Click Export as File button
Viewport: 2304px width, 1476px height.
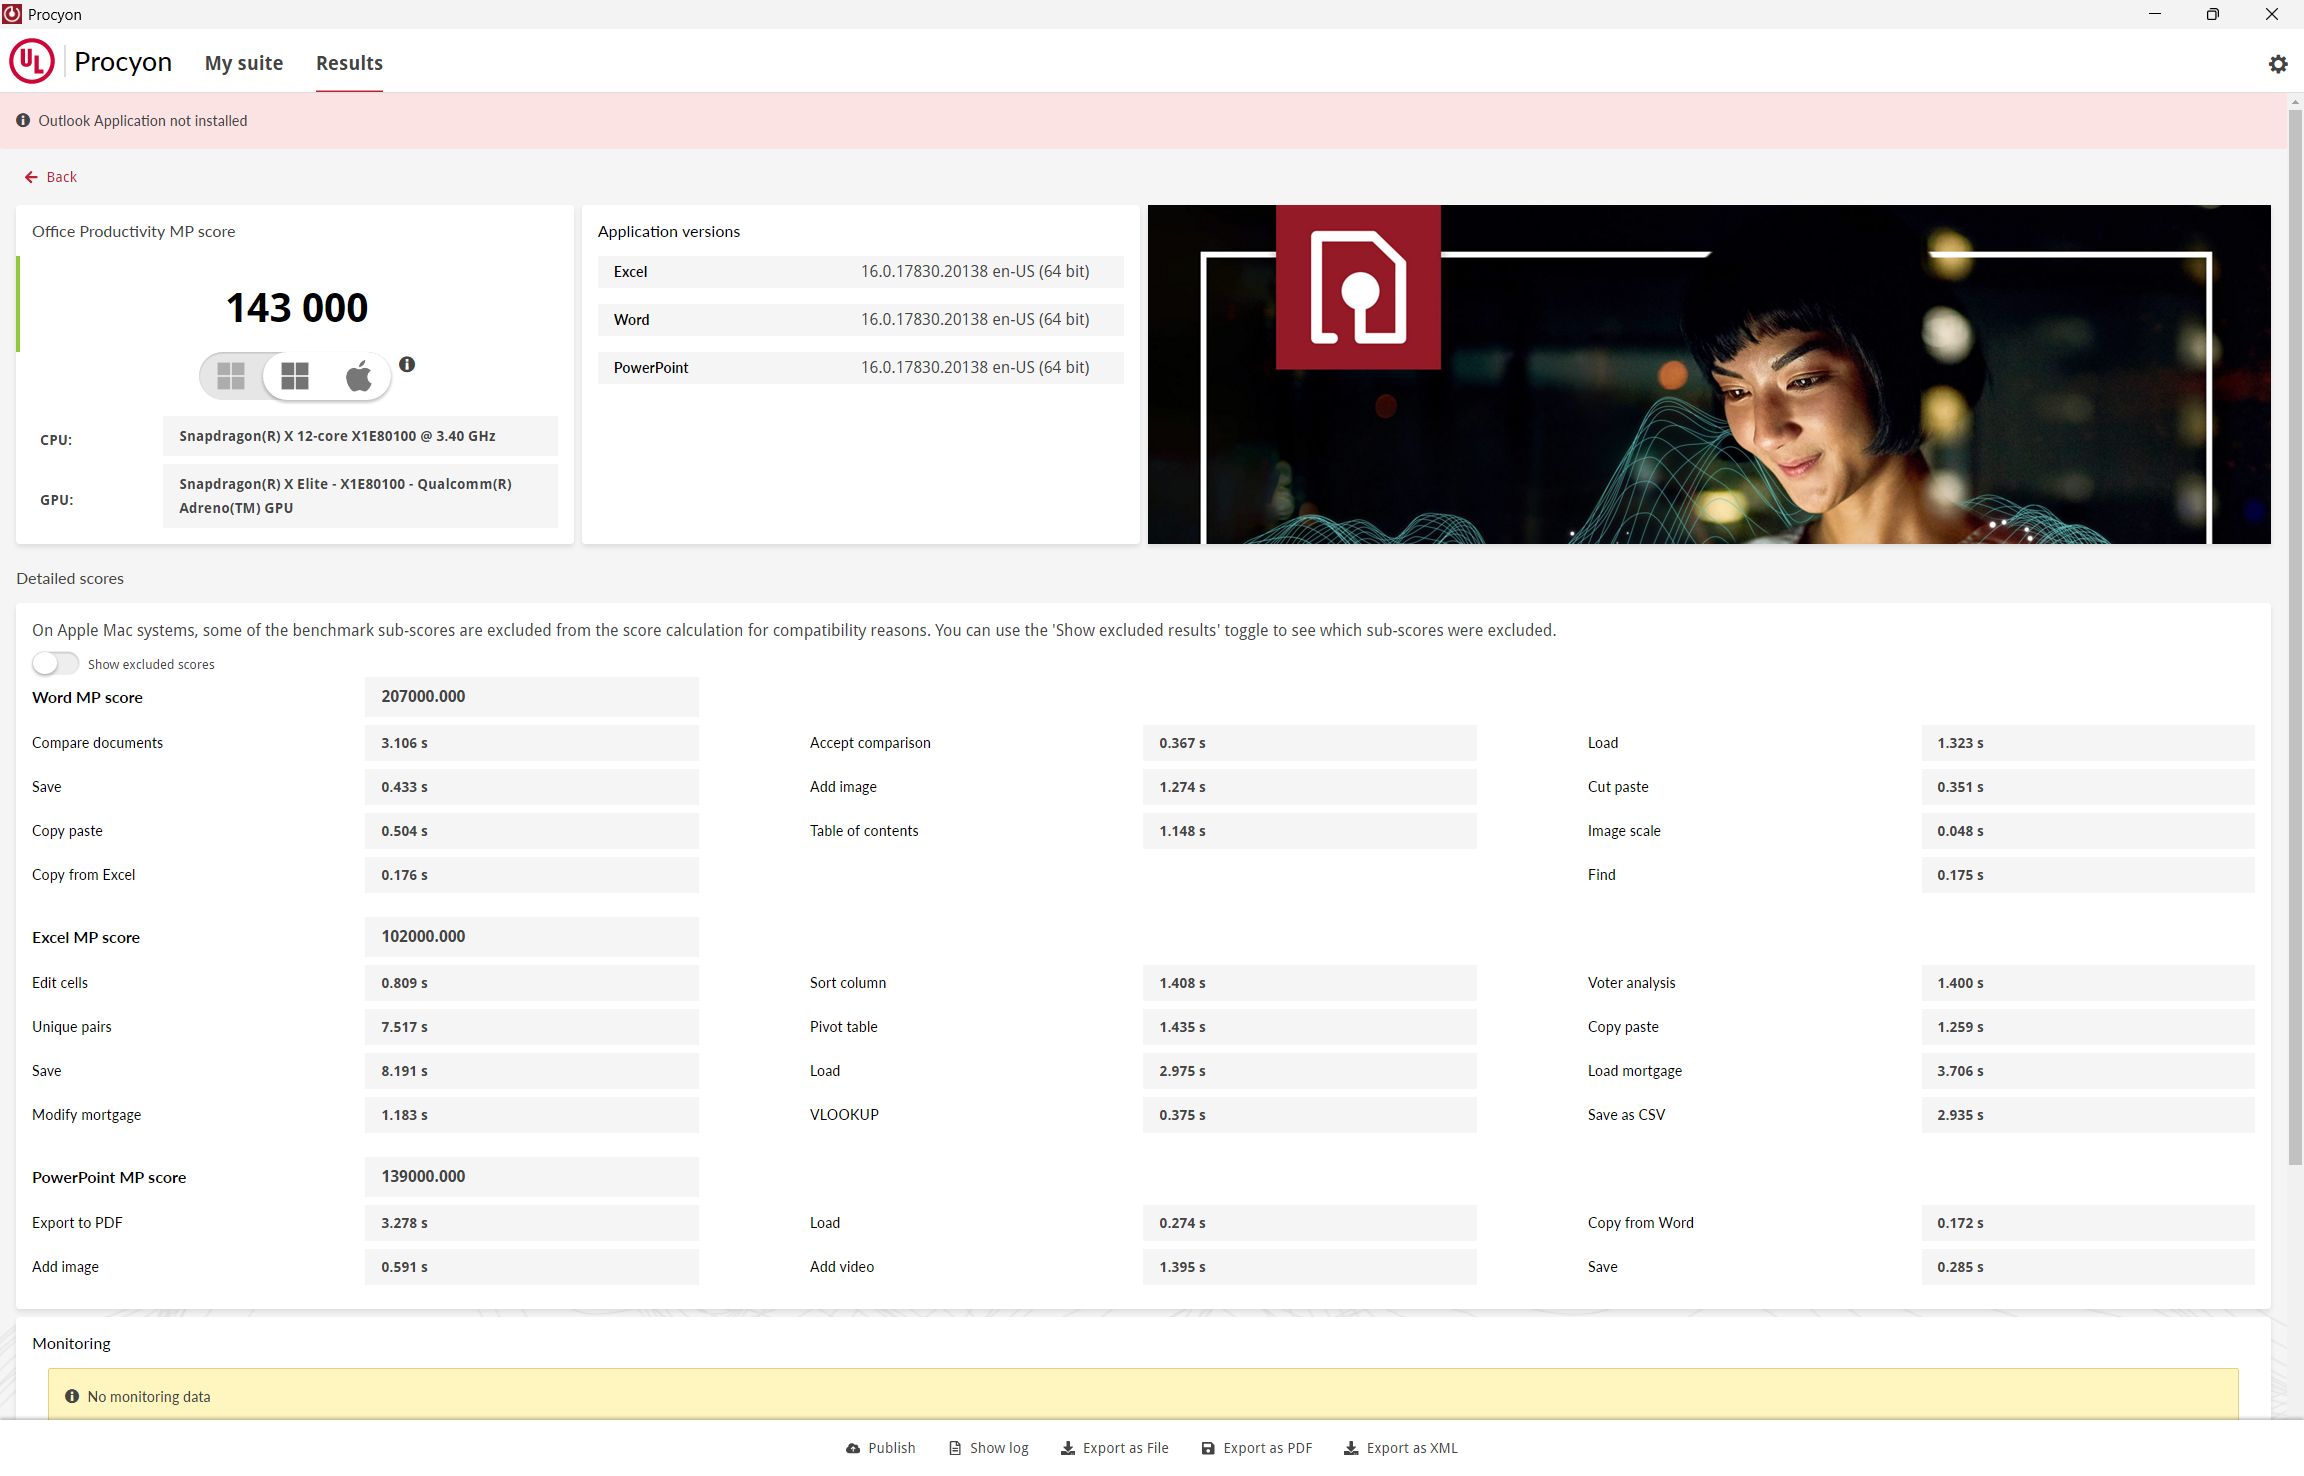click(1115, 1448)
